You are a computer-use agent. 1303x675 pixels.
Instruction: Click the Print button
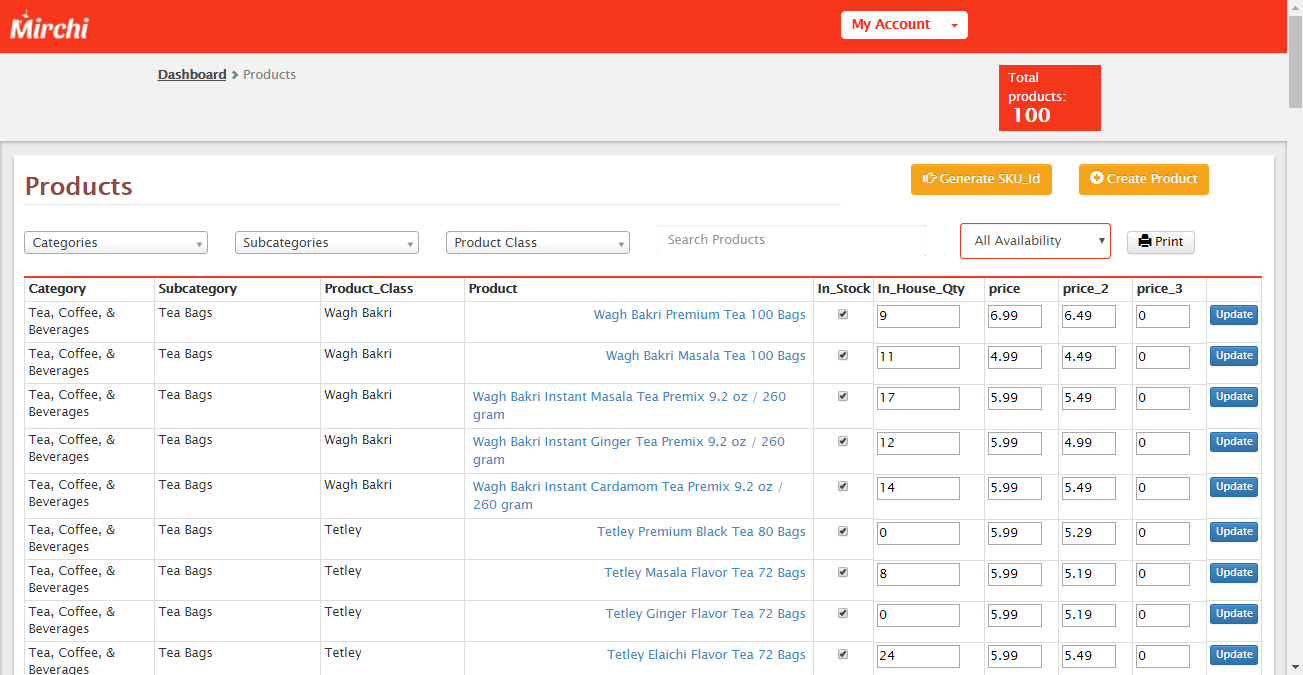(x=1160, y=242)
